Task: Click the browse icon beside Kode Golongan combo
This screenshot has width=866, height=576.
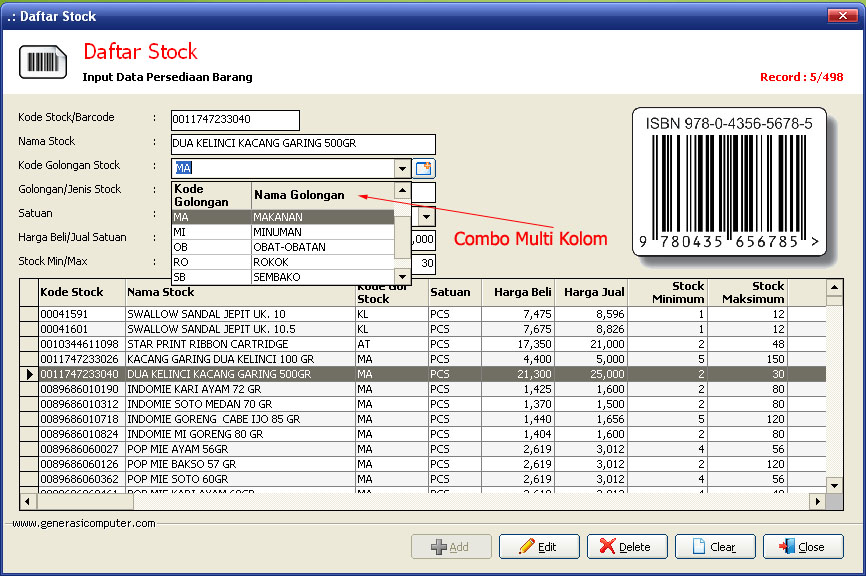Action: coord(424,169)
